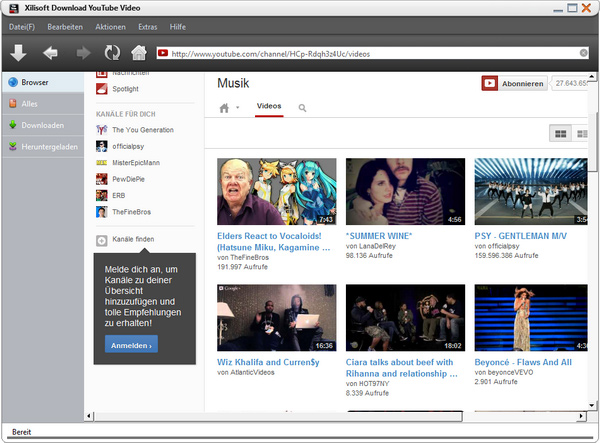
Task: Go forward with the right arrow icon
Action: pyautogui.click(x=83, y=53)
